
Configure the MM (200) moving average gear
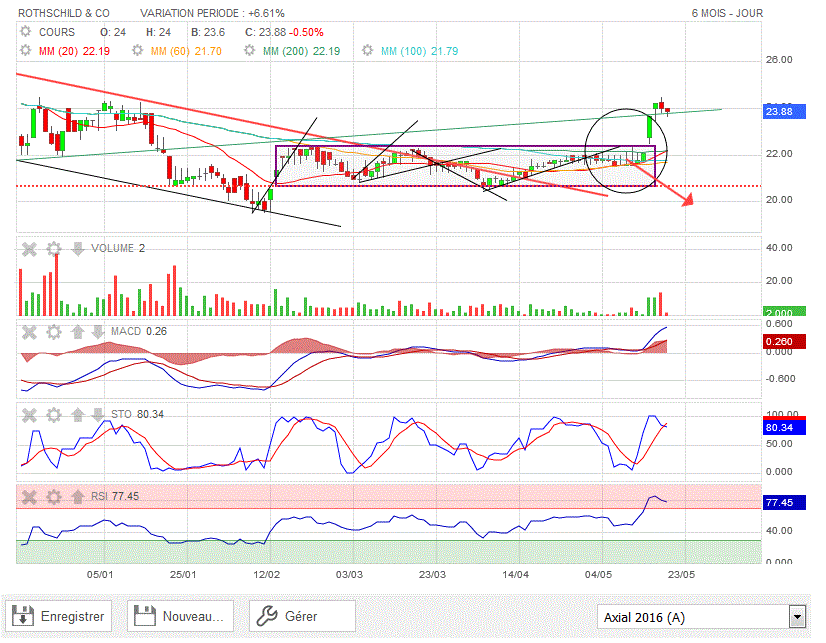[x=252, y=51]
